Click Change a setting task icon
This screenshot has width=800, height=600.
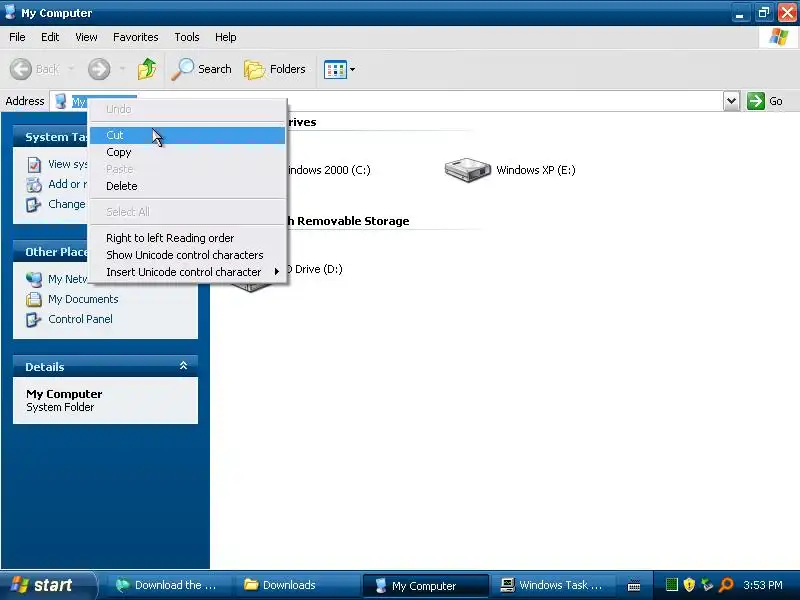34,205
